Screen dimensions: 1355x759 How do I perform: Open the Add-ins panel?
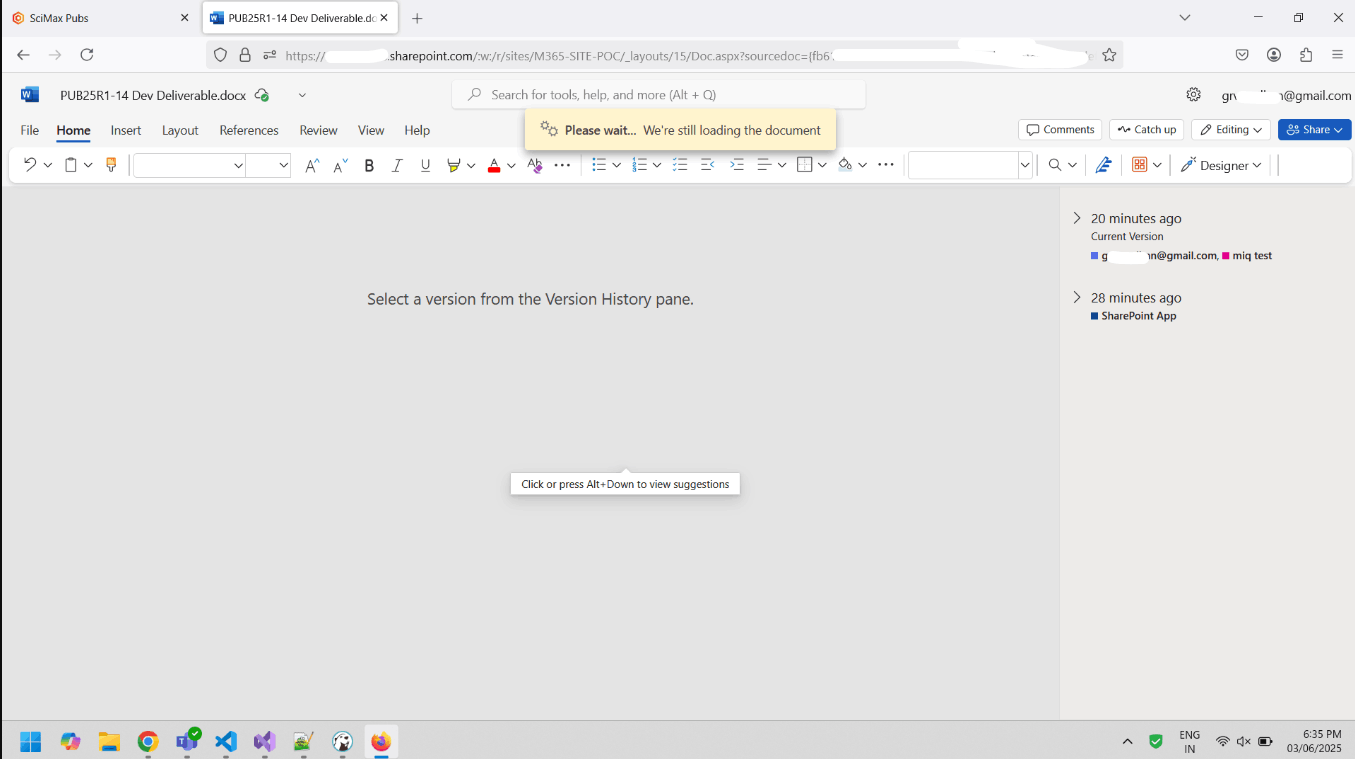1141,164
